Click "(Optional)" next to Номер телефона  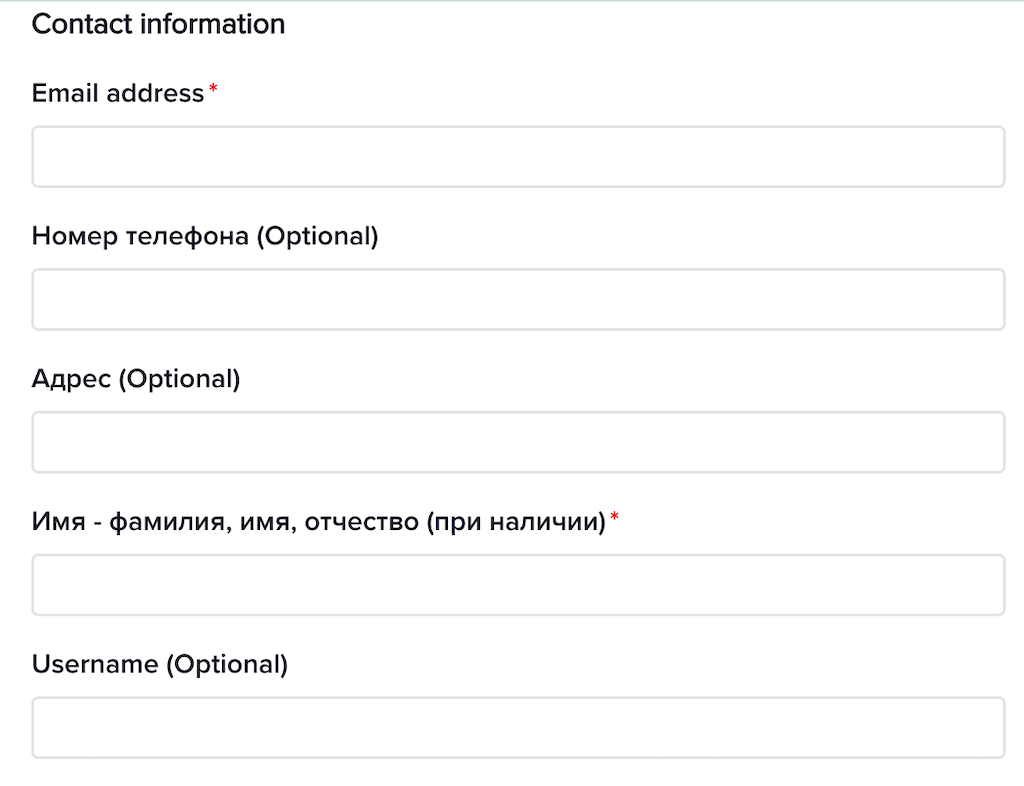tap(317, 237)
